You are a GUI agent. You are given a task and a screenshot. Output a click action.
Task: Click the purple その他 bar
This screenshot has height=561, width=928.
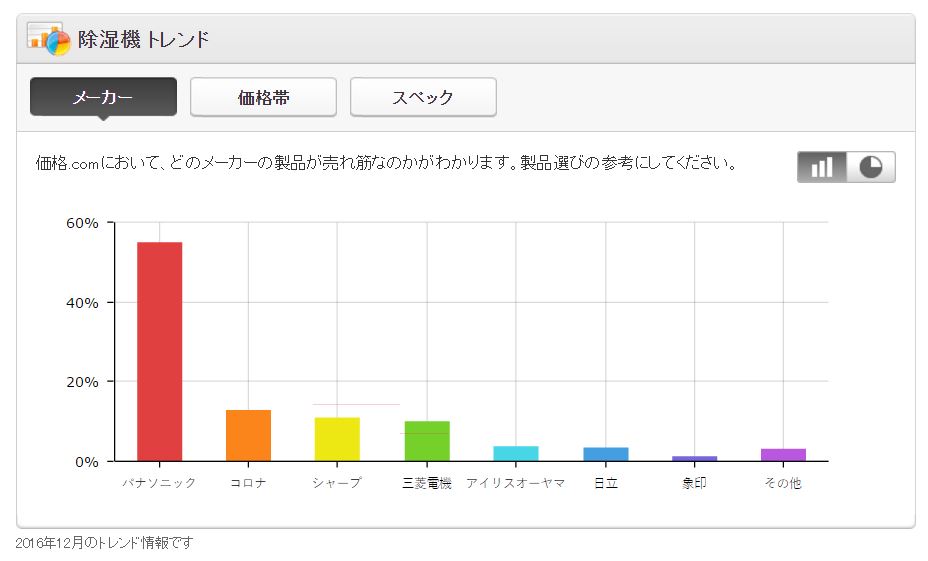tap(783, 454)
